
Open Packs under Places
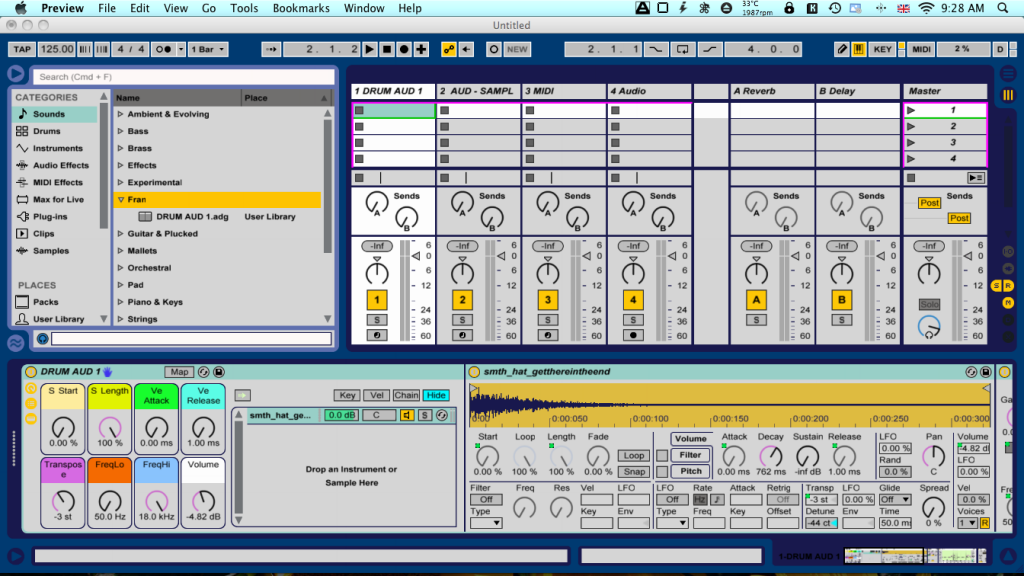pos(45,302)
